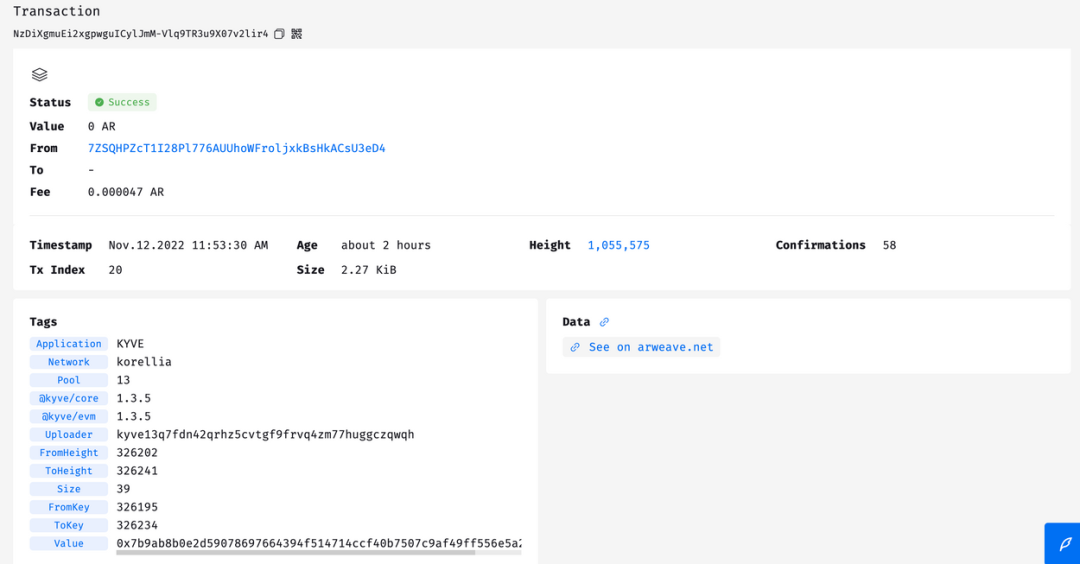1080x564 pixels.
Task: Select the FromKey tag label
Action: coord(69,507)
